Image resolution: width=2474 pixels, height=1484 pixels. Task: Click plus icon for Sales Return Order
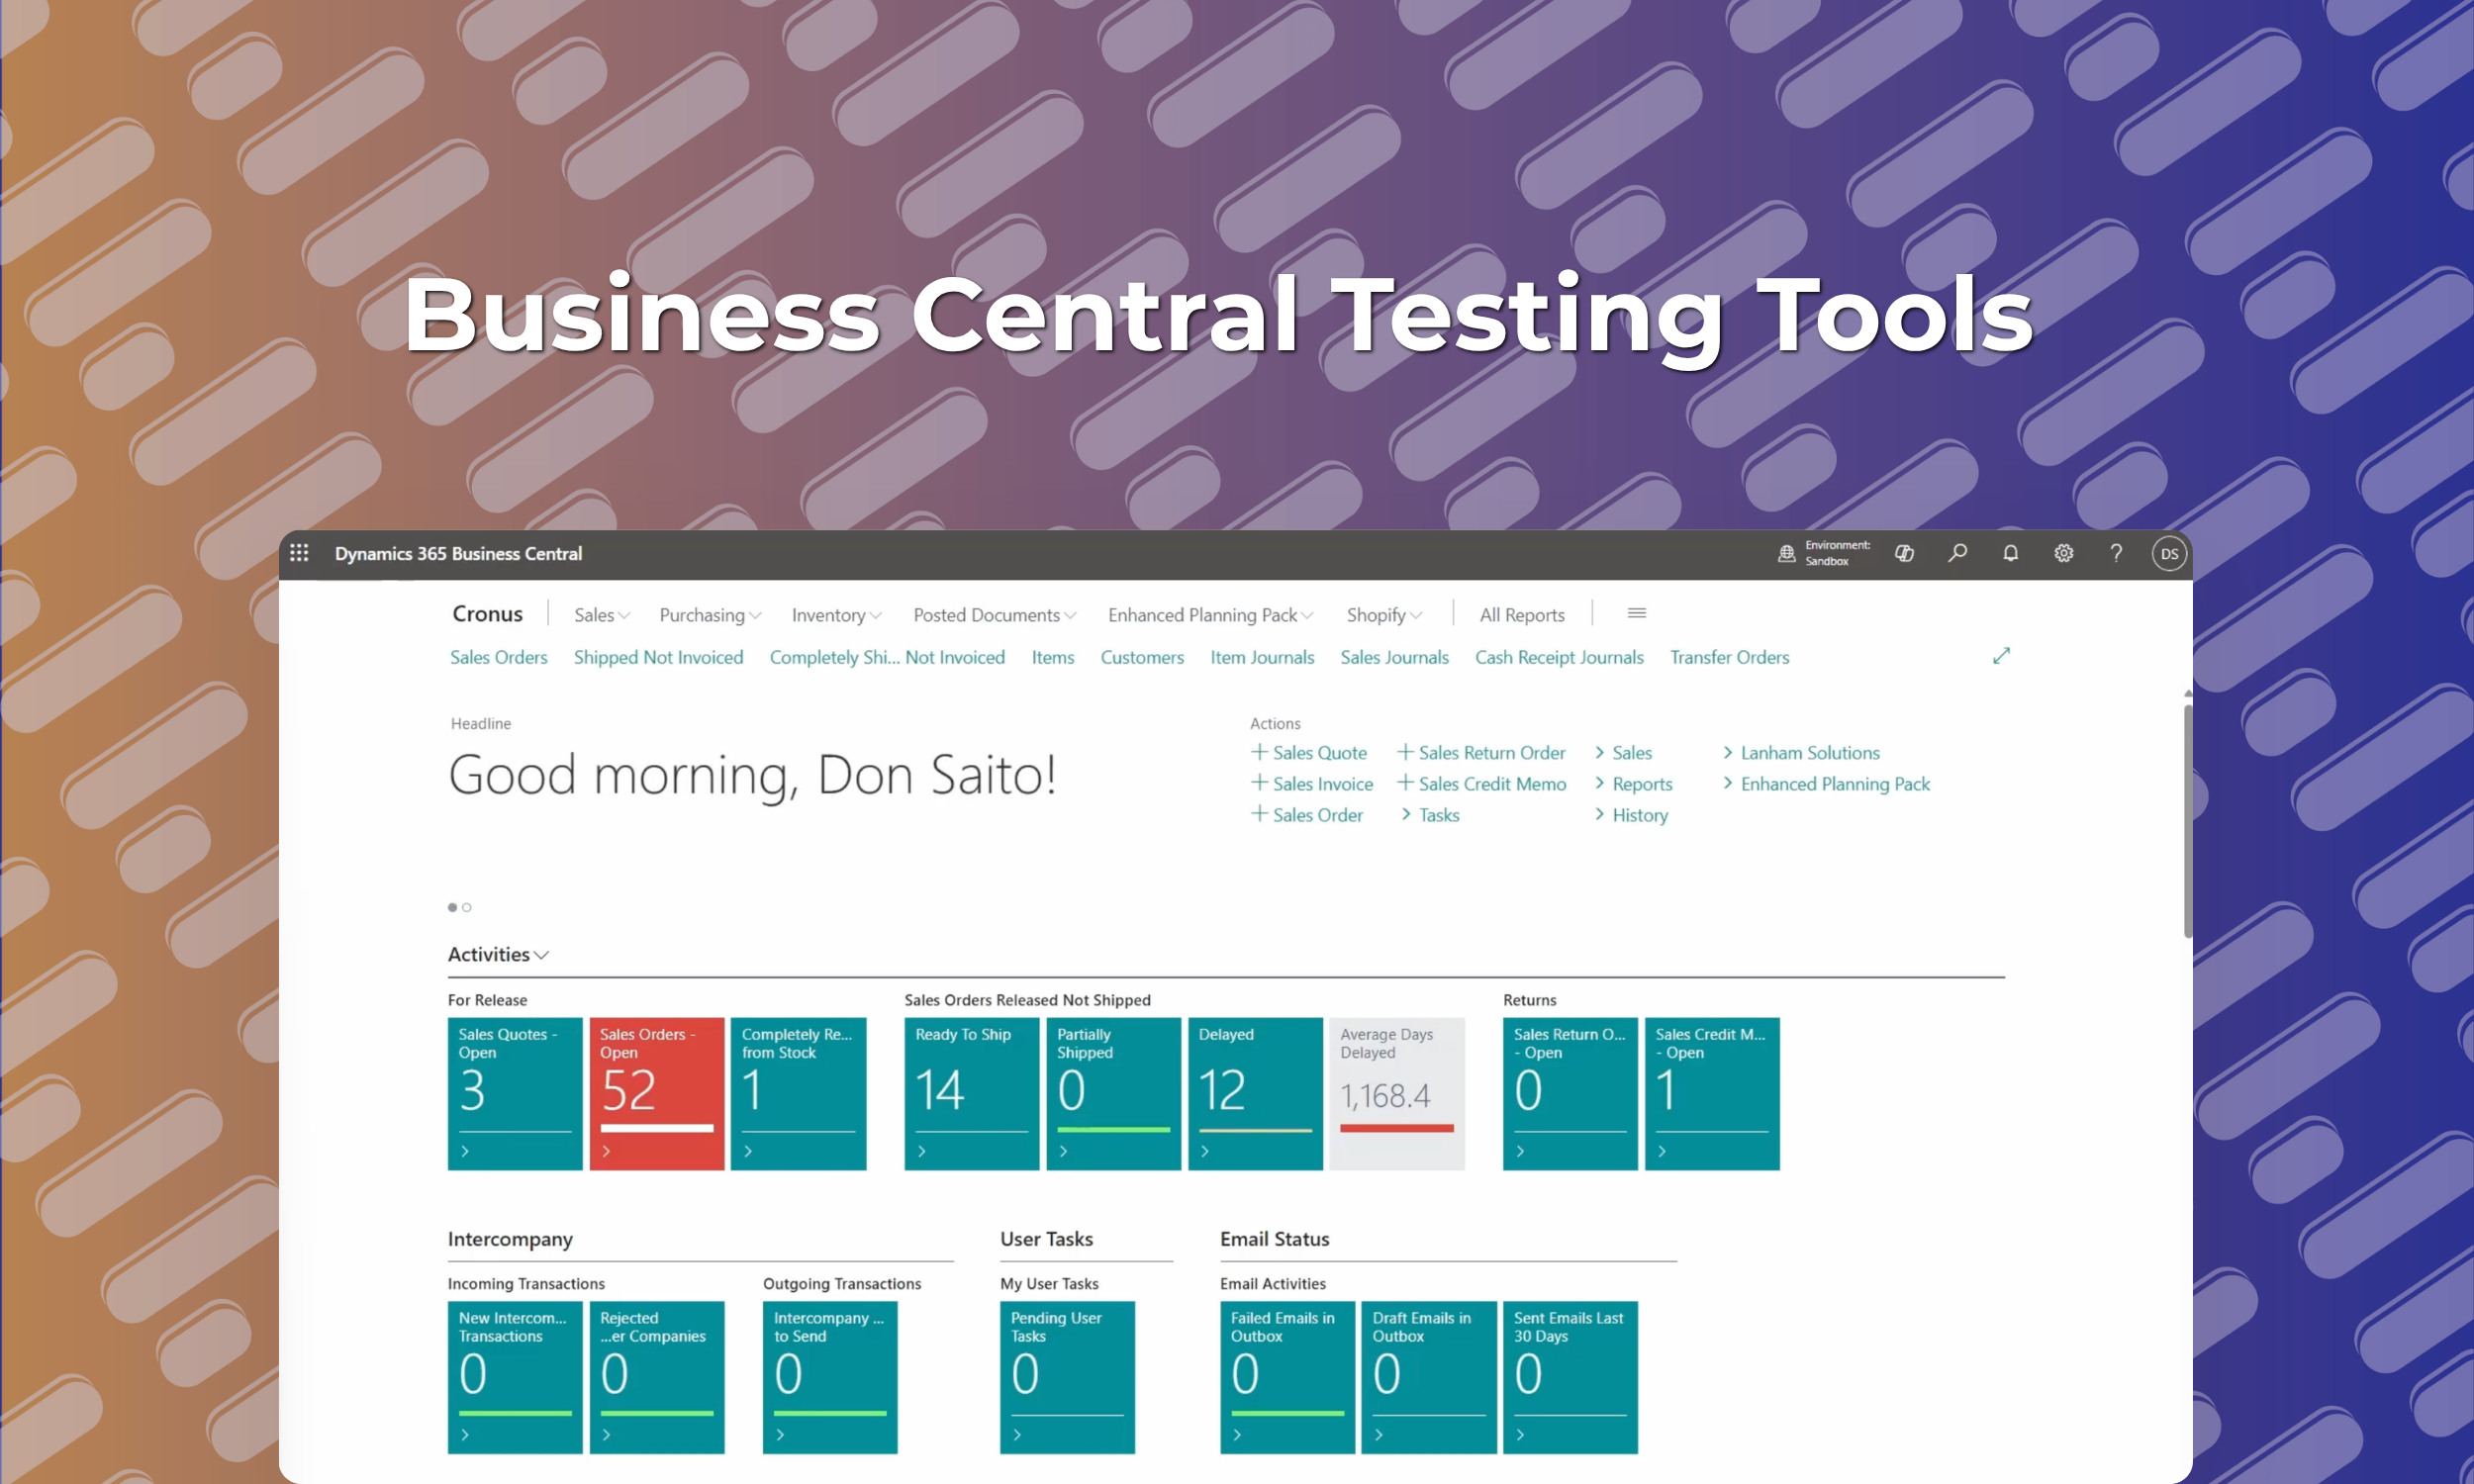click(x=1405, y=751)
